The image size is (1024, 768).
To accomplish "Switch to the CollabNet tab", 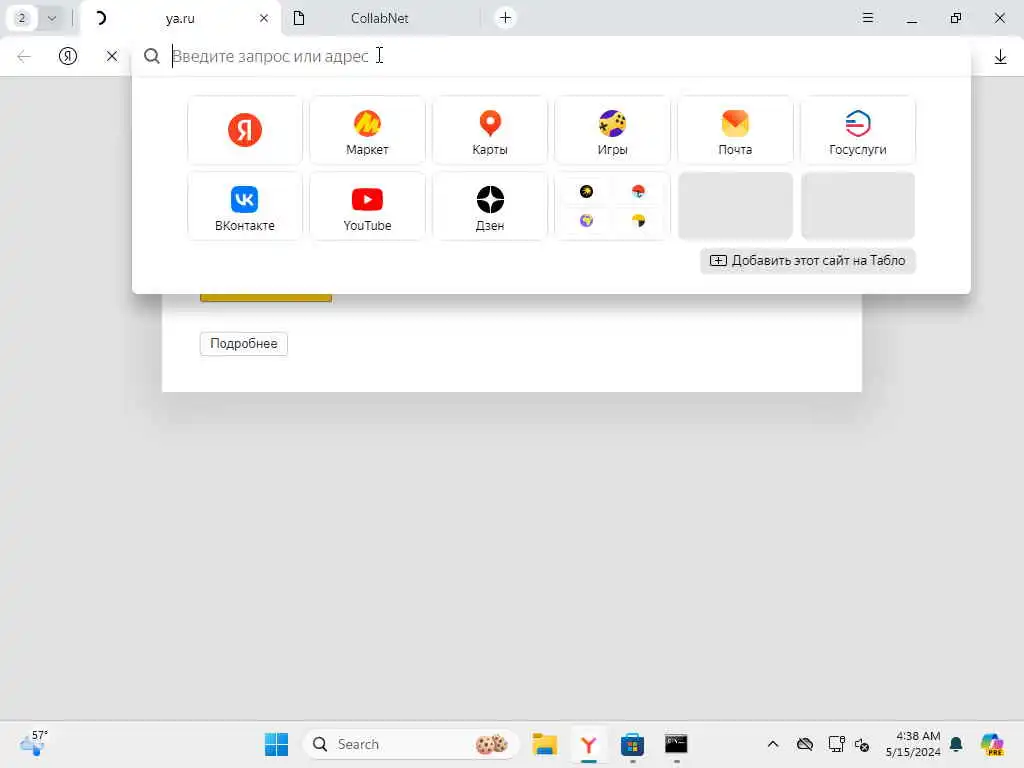I will [379, 18].
